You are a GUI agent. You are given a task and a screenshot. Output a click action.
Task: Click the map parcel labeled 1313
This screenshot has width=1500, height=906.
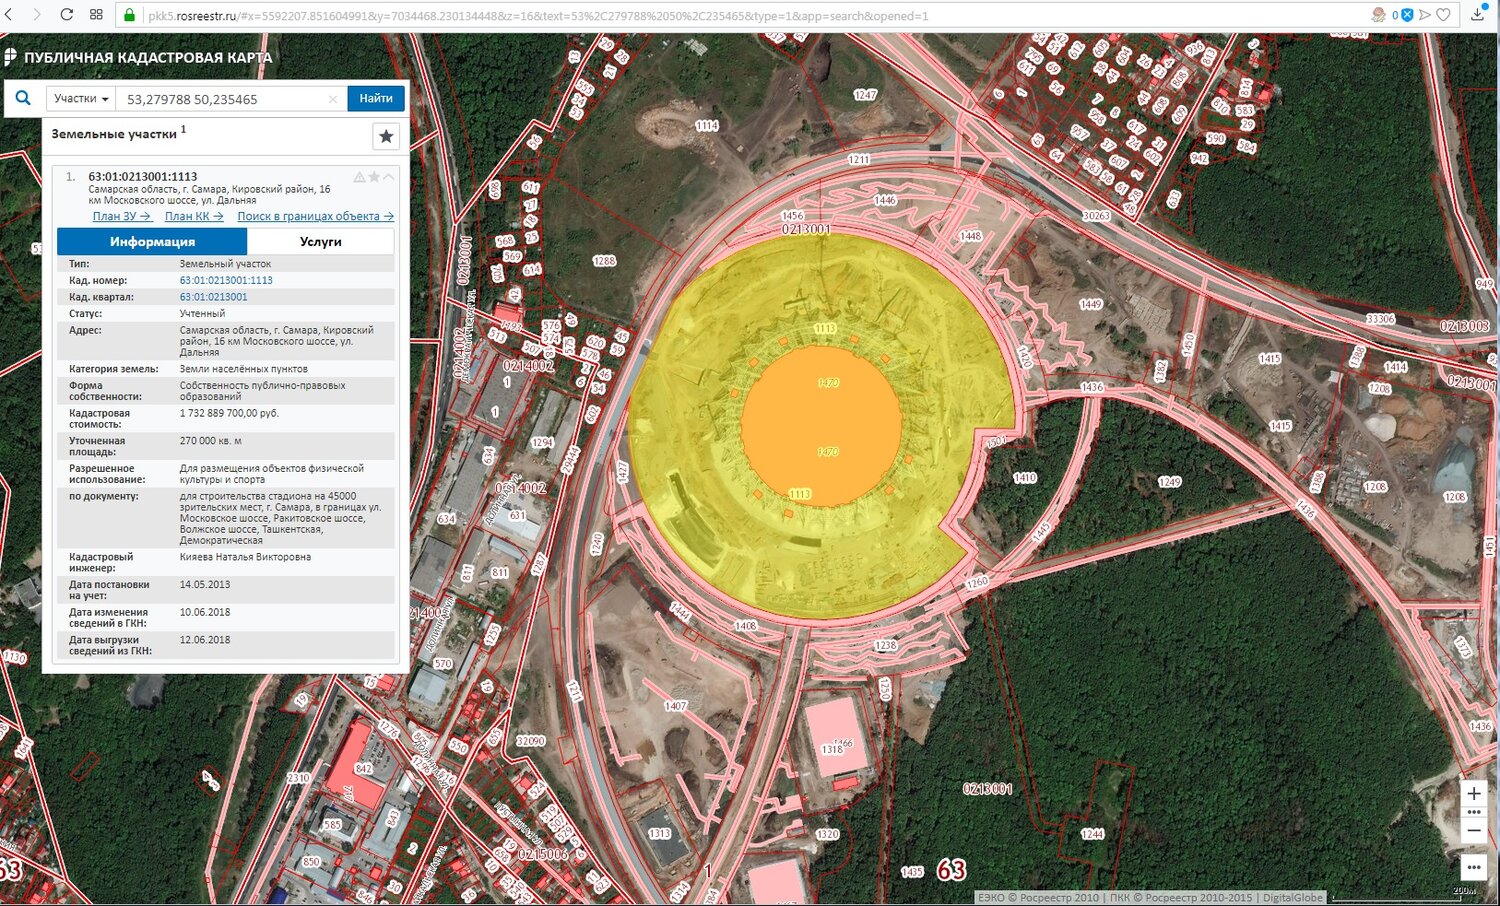(x=660, y=834)
